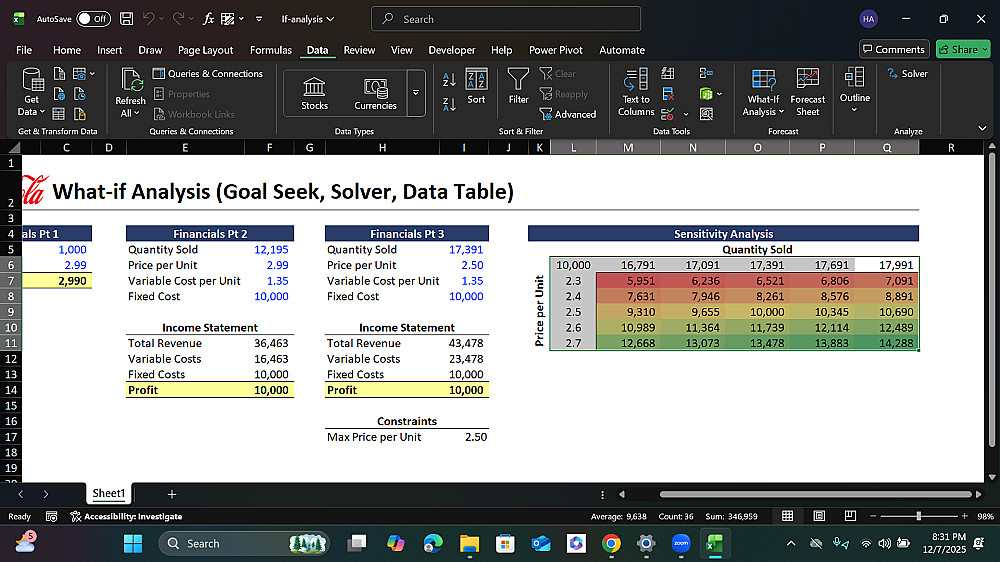Click the Consolidate icon

[x=706, y=74]
